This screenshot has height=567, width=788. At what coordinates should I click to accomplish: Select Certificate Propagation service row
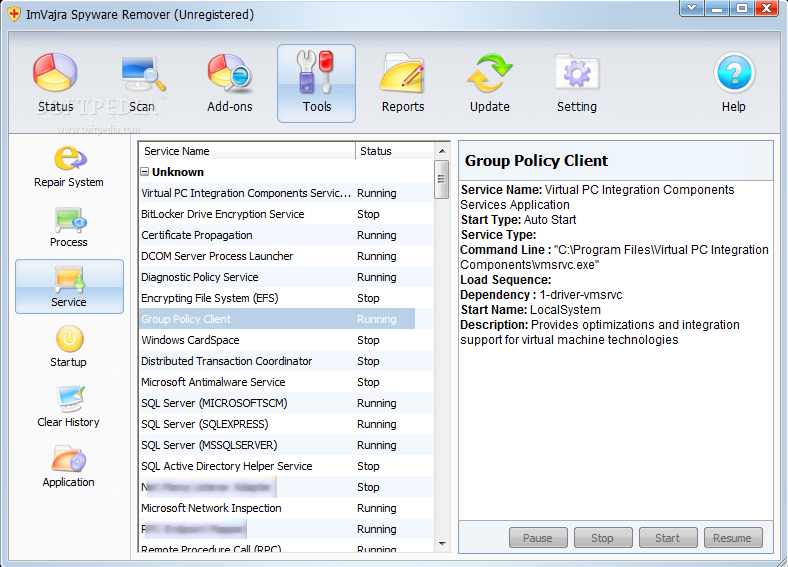click(286, 235)
